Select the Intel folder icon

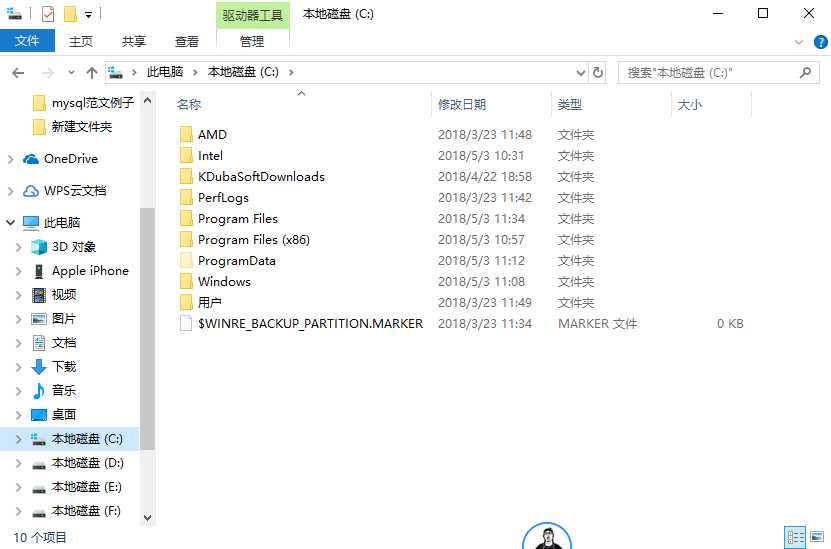coord(186,156)
